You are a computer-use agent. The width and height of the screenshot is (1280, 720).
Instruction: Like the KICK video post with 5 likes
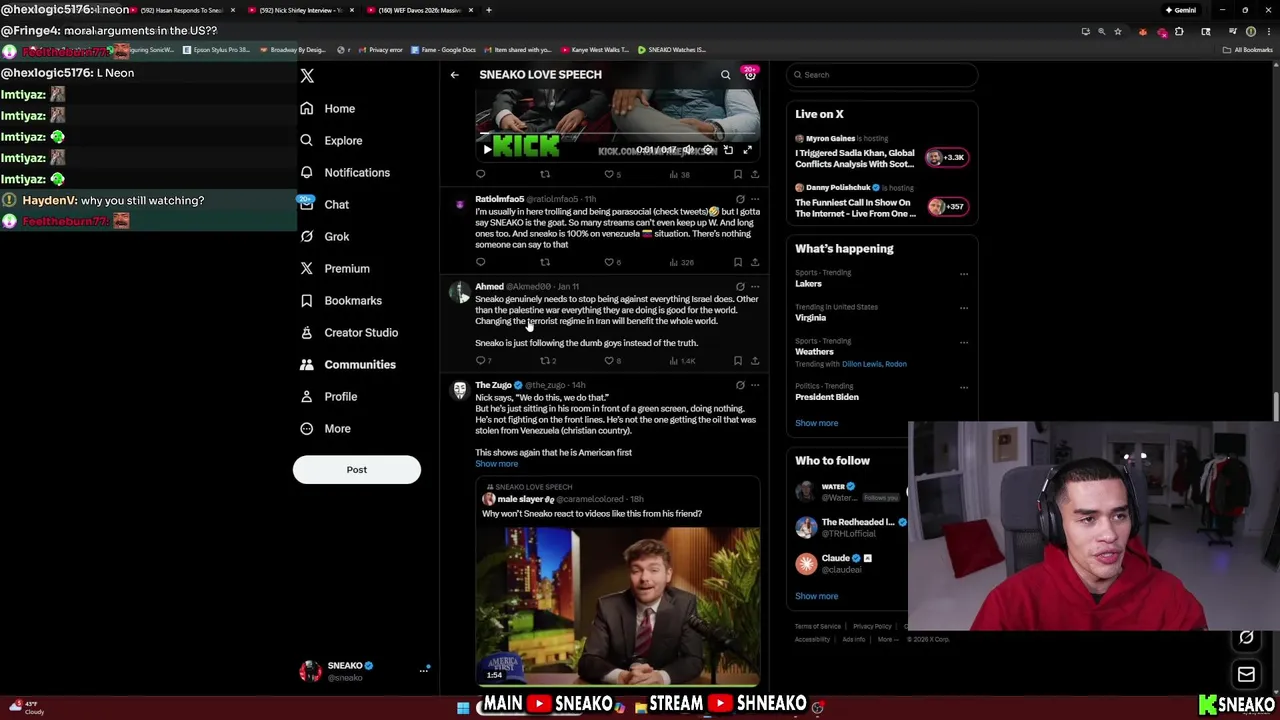point(612,174)
